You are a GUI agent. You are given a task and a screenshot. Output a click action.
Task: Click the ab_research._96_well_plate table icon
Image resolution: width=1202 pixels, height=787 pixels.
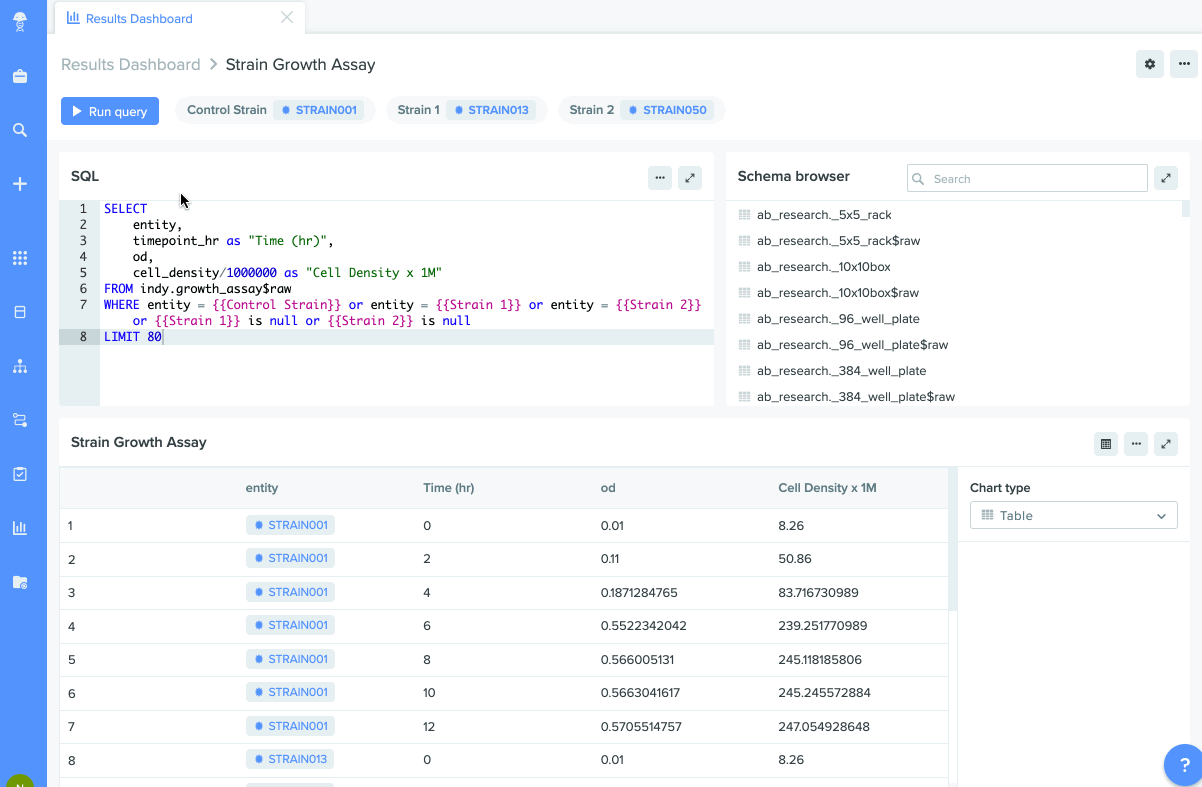(744, 319)
